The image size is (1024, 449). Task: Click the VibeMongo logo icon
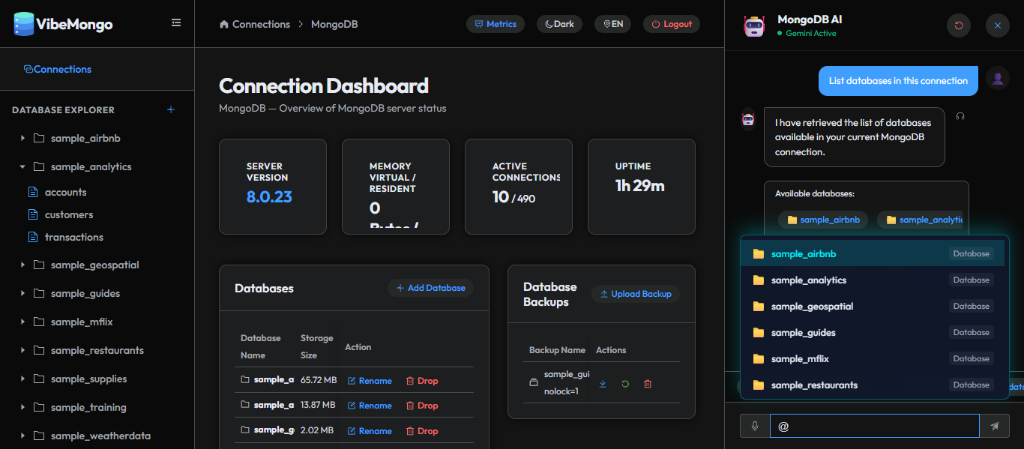tap(24, 24)
